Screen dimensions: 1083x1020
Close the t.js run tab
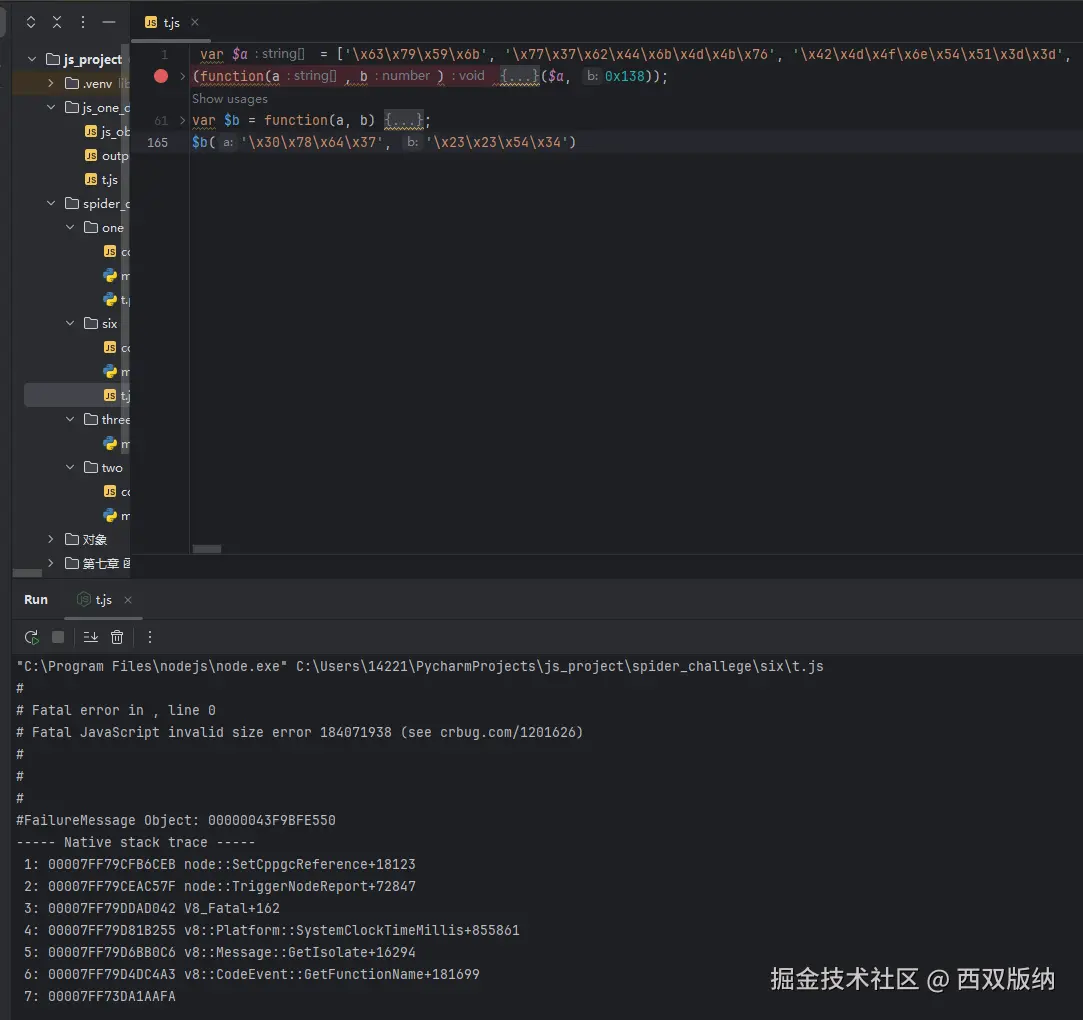[128, 599]
